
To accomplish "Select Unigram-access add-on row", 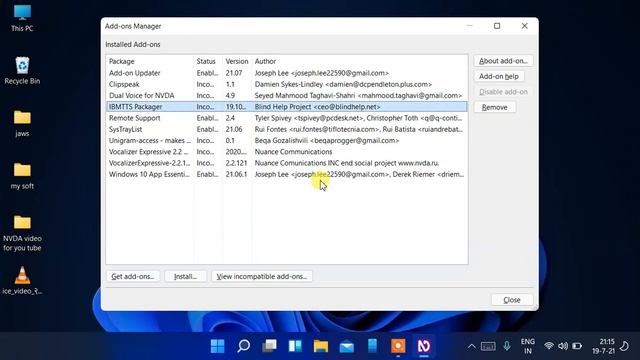I will click(287, 140).
